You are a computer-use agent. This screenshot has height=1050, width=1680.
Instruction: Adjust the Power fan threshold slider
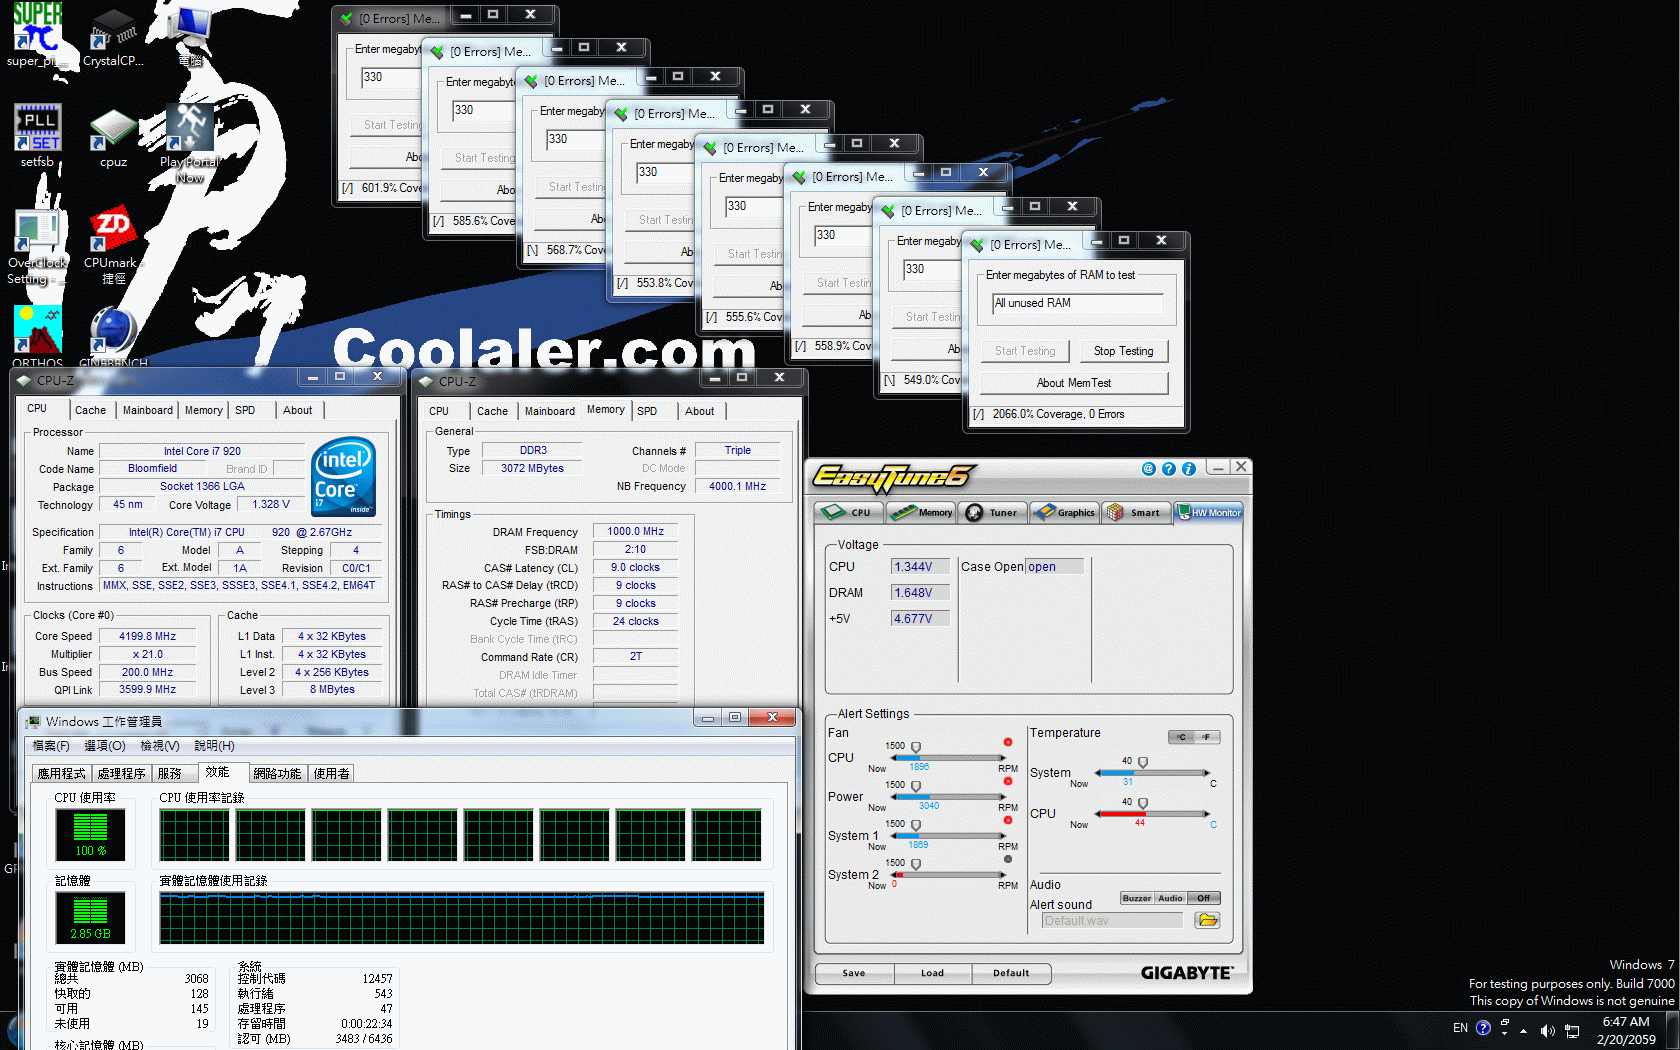pyautogui.click(x=915, y=786)
